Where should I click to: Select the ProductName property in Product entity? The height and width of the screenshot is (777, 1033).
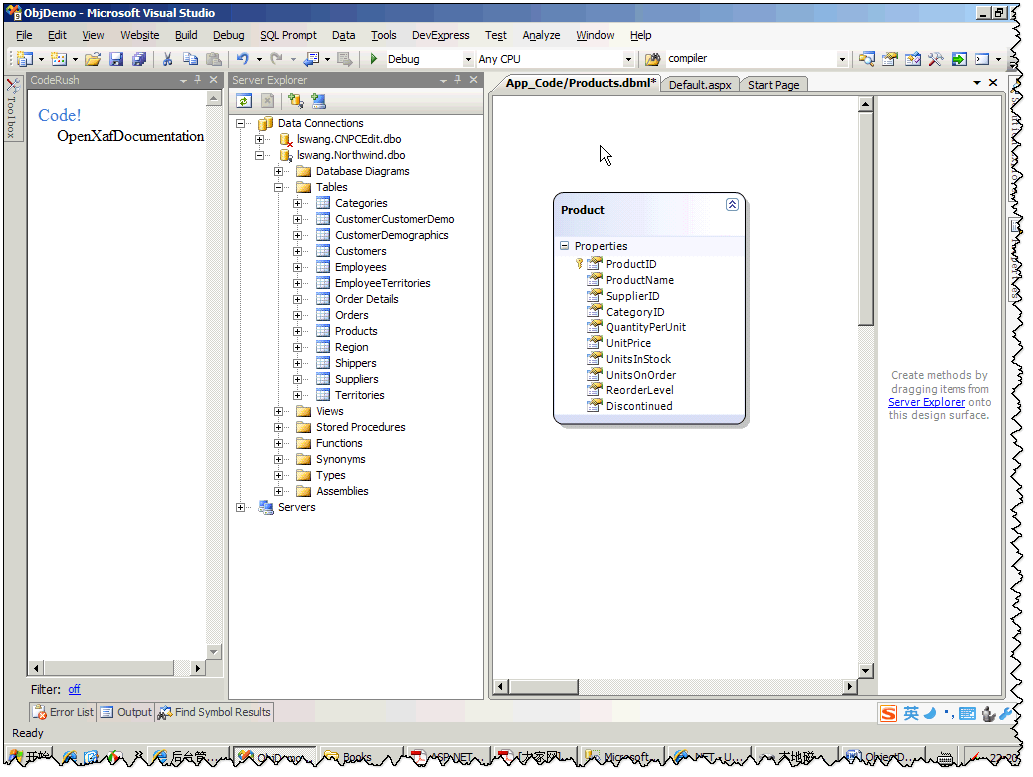(639, 280)
